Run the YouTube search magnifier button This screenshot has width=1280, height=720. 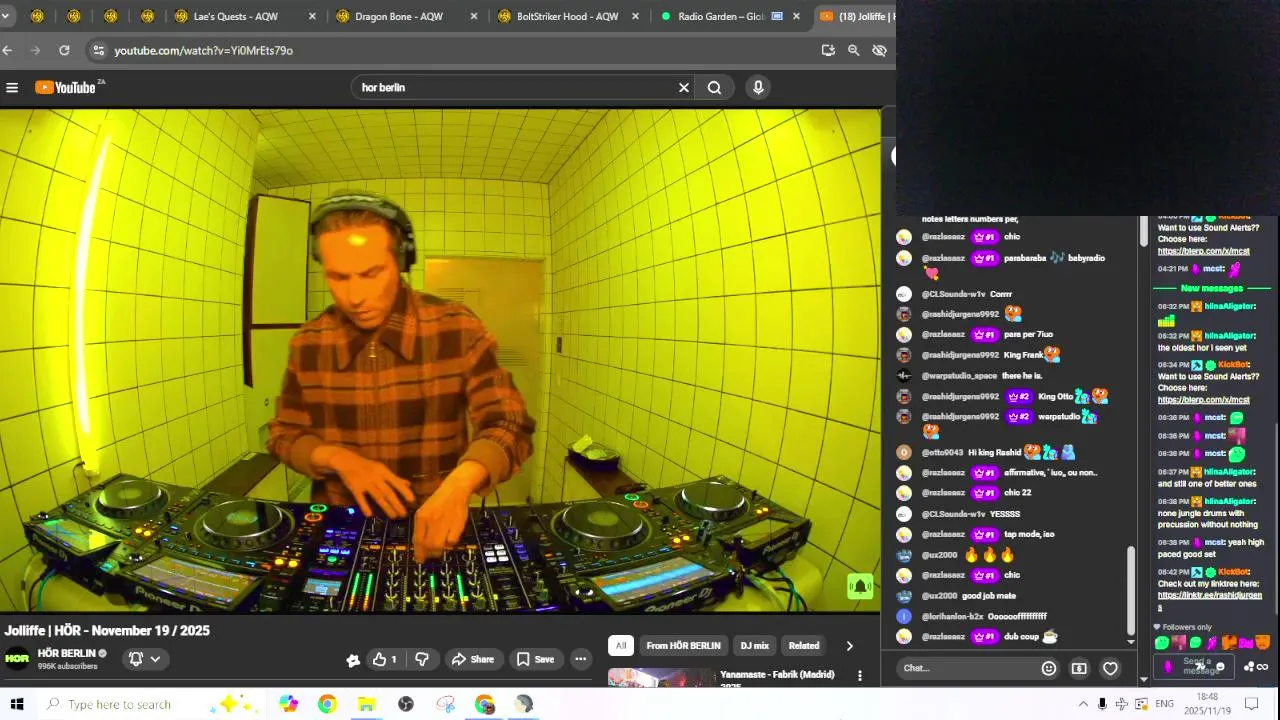pyautogui.click(x=714, y=88)
